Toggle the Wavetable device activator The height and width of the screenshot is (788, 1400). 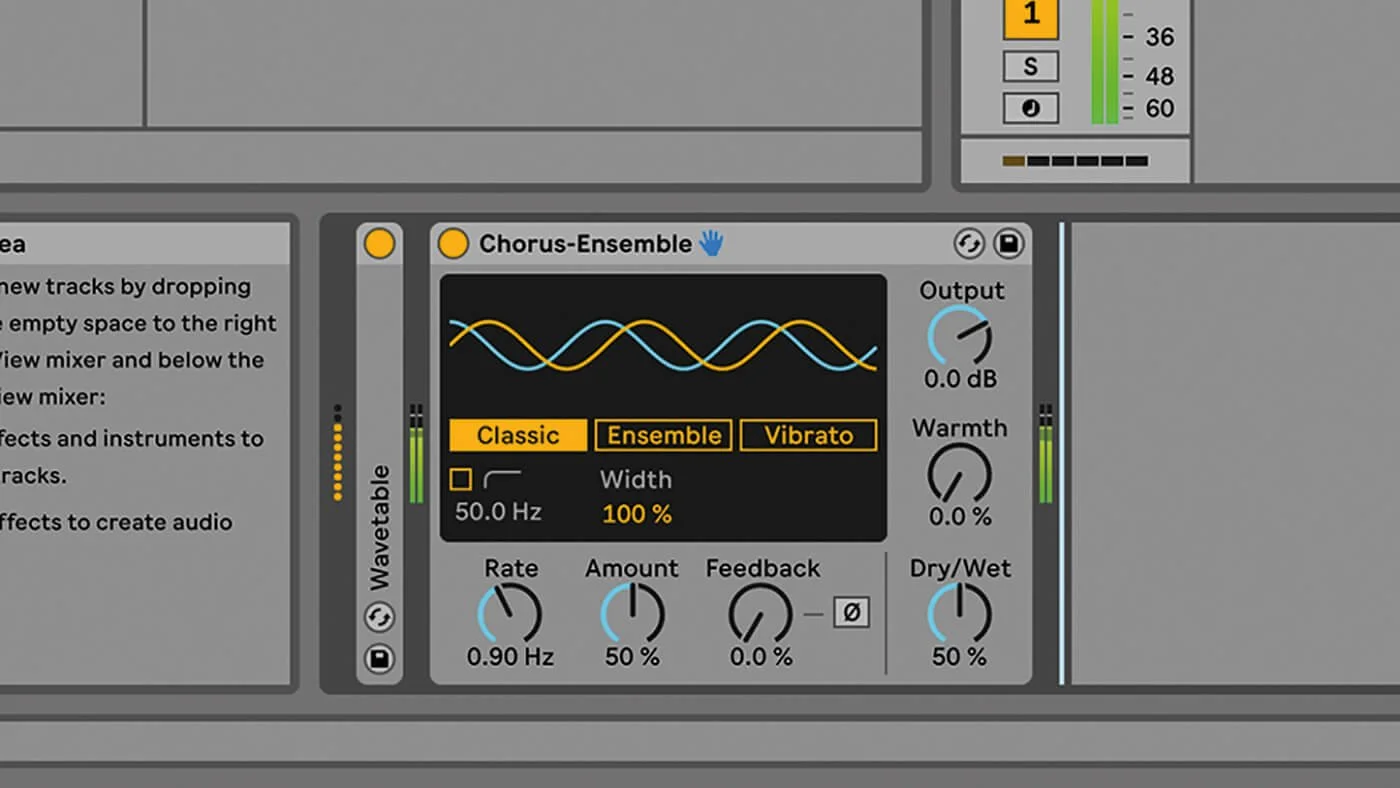(379, 243)
